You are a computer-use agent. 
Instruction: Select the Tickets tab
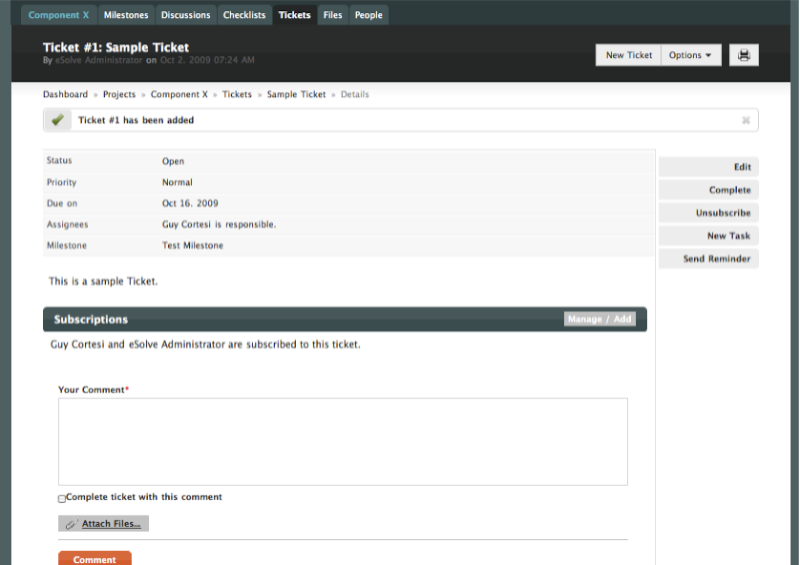[294, 15]
